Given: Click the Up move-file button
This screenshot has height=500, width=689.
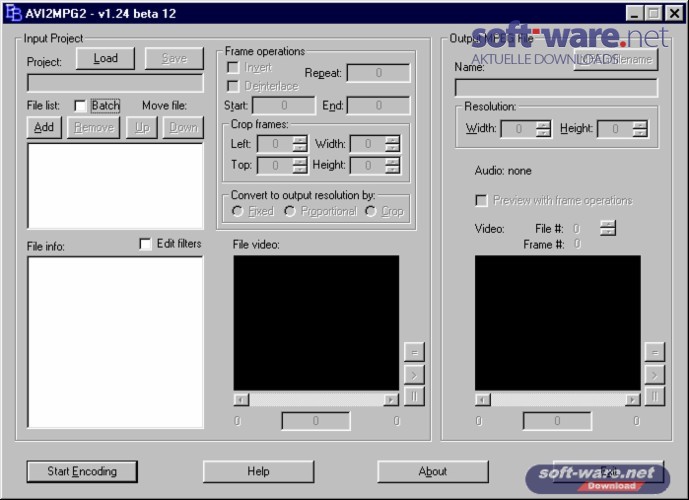Looking at the screenshot, I should [142, 127].
